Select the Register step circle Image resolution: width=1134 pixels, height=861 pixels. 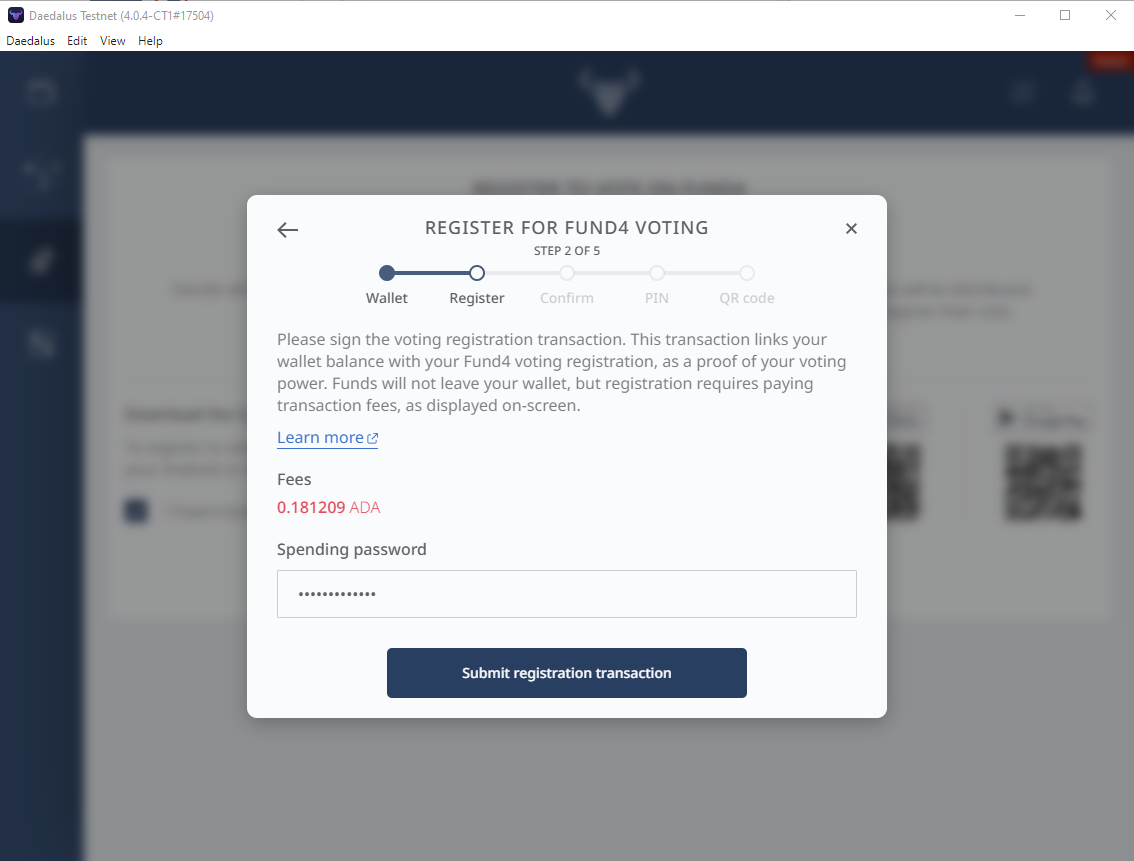pos(477,273)
